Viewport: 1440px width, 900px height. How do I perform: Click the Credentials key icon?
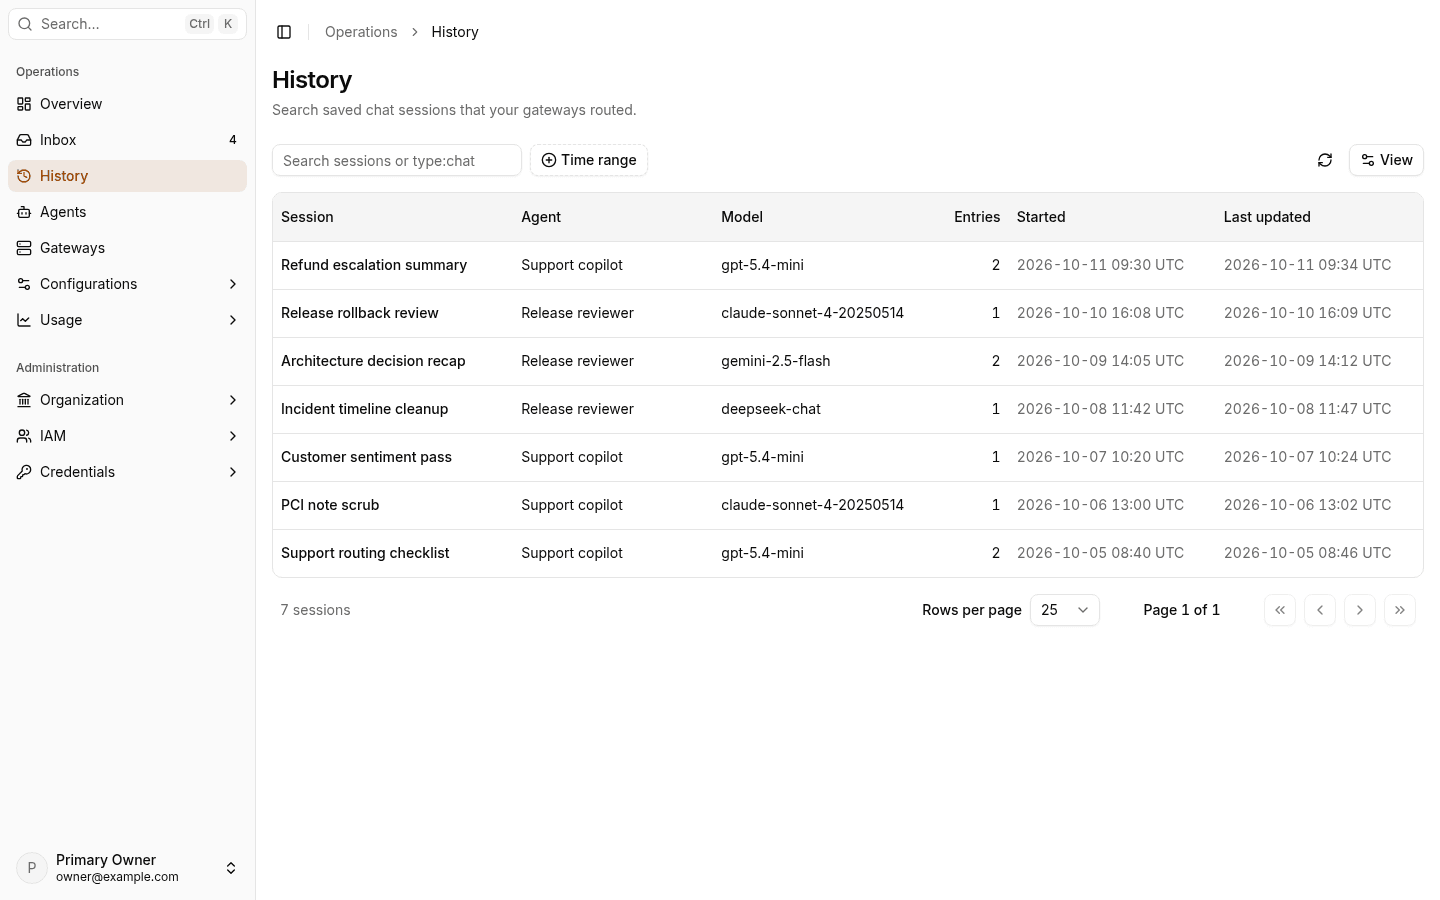(x=24, y=472)
